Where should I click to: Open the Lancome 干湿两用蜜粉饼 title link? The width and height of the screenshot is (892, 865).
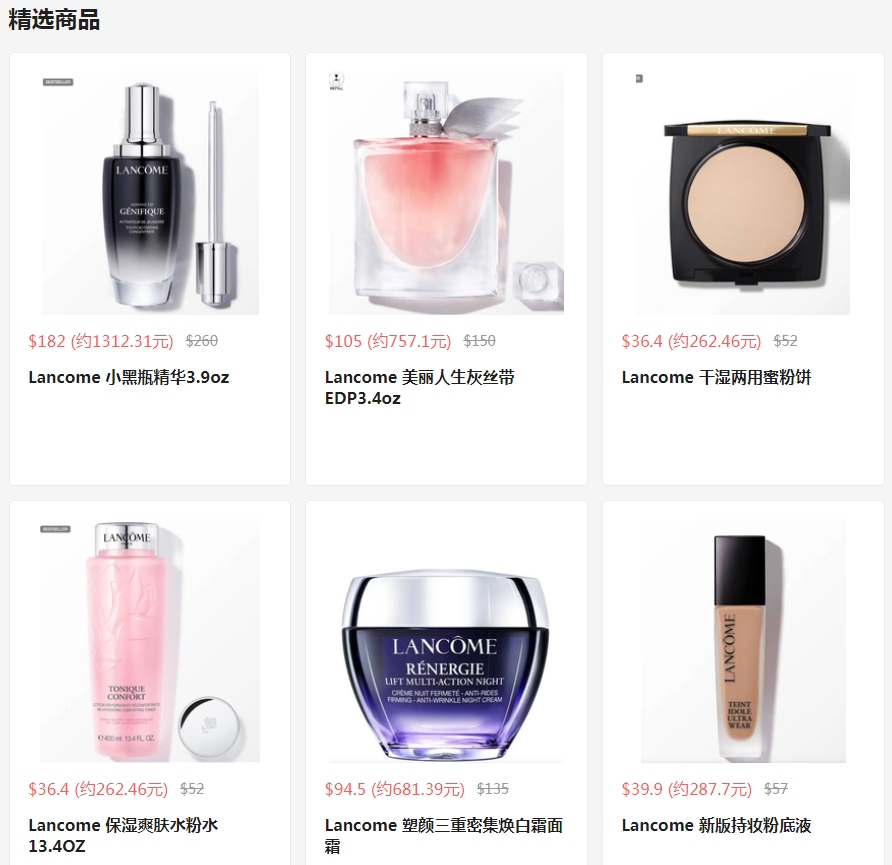[x=716, y=378]
